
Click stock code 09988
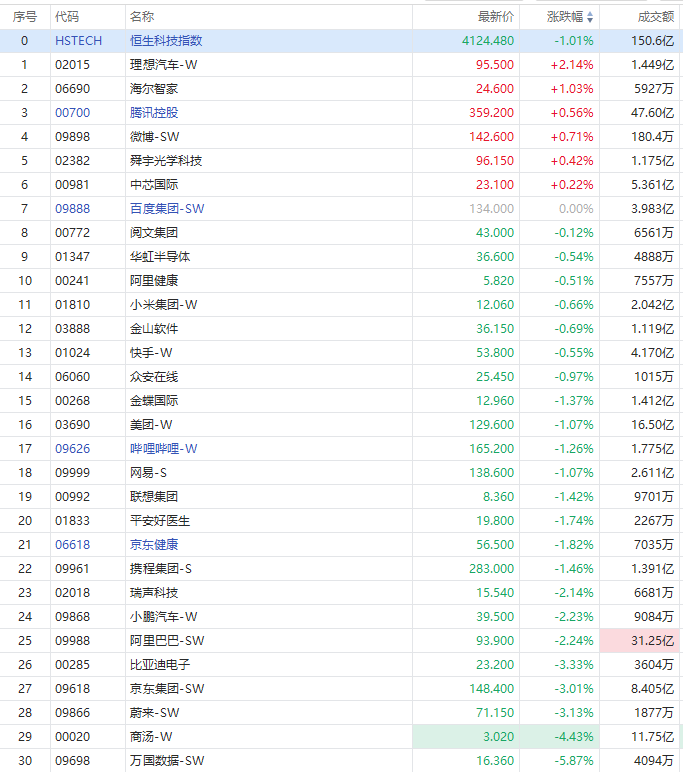coord(72,641)
